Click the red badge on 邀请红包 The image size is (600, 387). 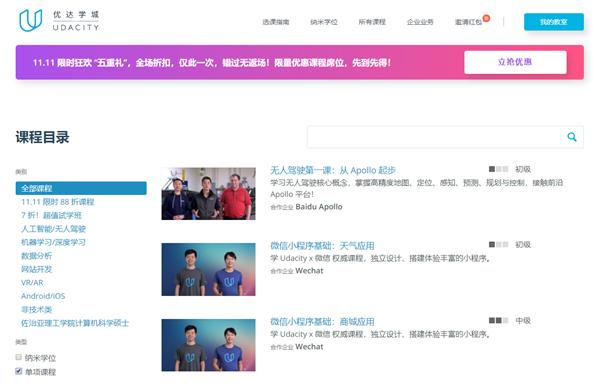pyautogui.click(x=486, y=18)
